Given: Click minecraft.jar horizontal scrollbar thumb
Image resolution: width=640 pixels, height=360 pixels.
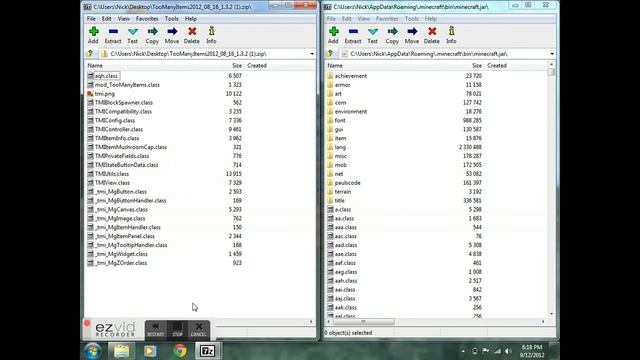Looking at the screenshot, I should click(x=363, y=322).
